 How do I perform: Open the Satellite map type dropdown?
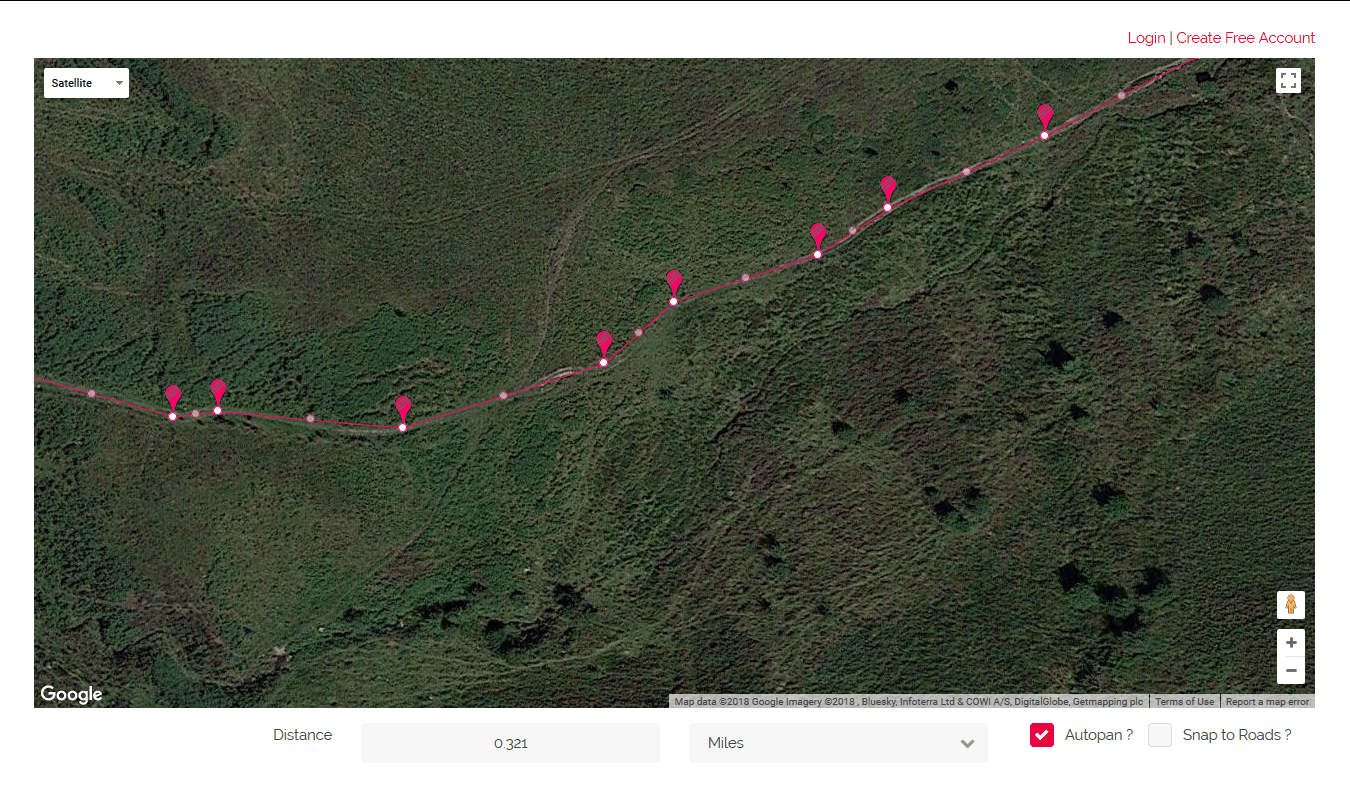pos(86,83)
